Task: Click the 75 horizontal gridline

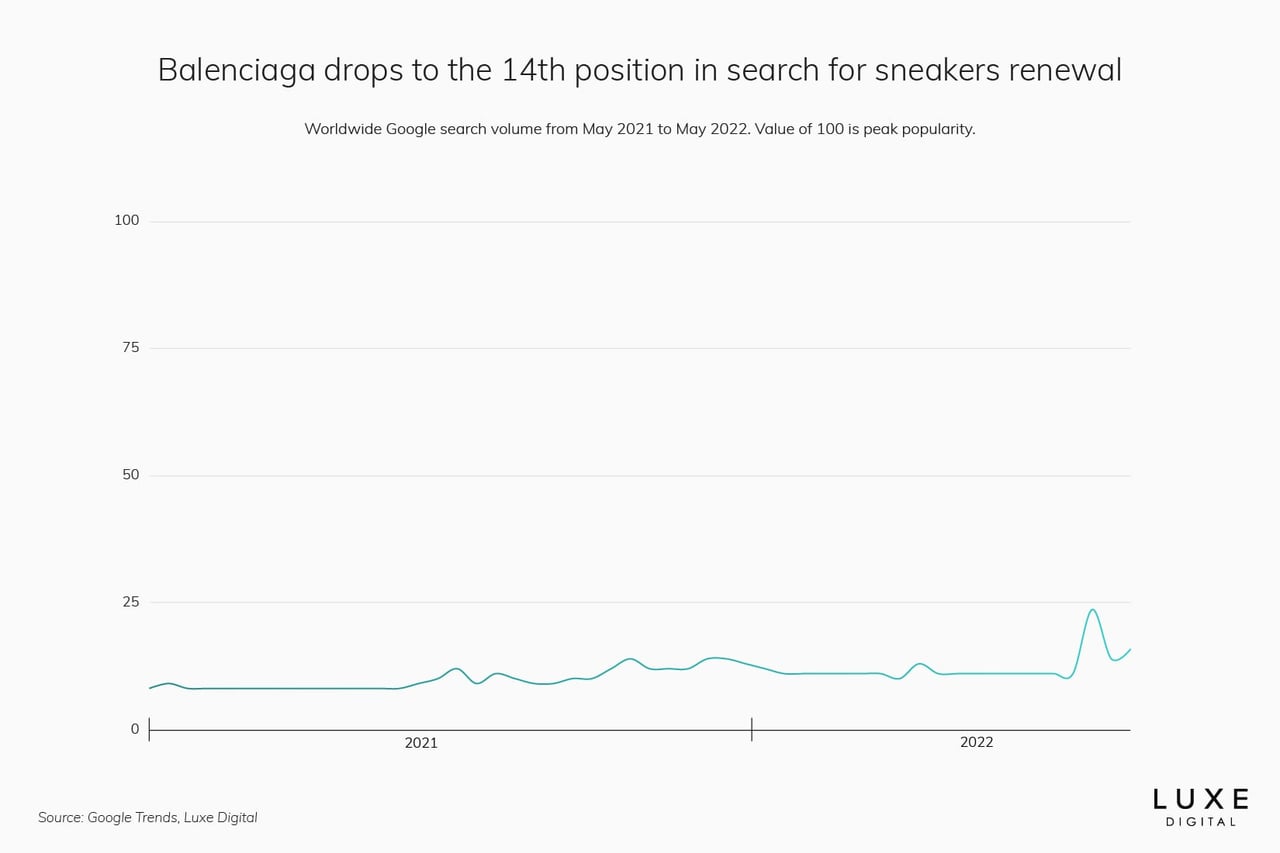Action: [x=640, y=348]
